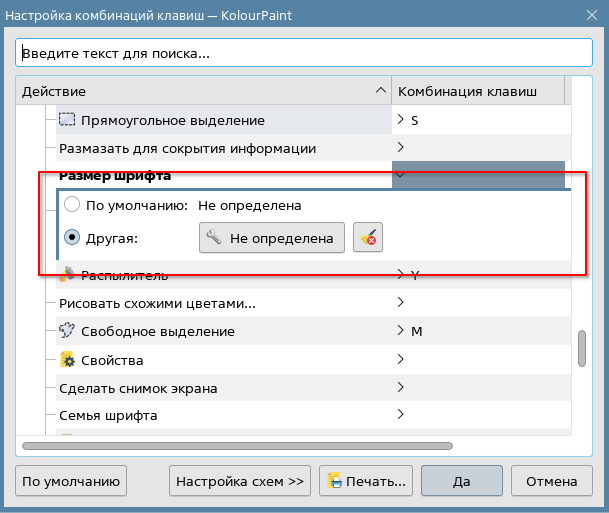Expand the shortcut chevron for Свойства
Image resolution: width=609 pixels, height=513 pixels.
tap(401, 359)
